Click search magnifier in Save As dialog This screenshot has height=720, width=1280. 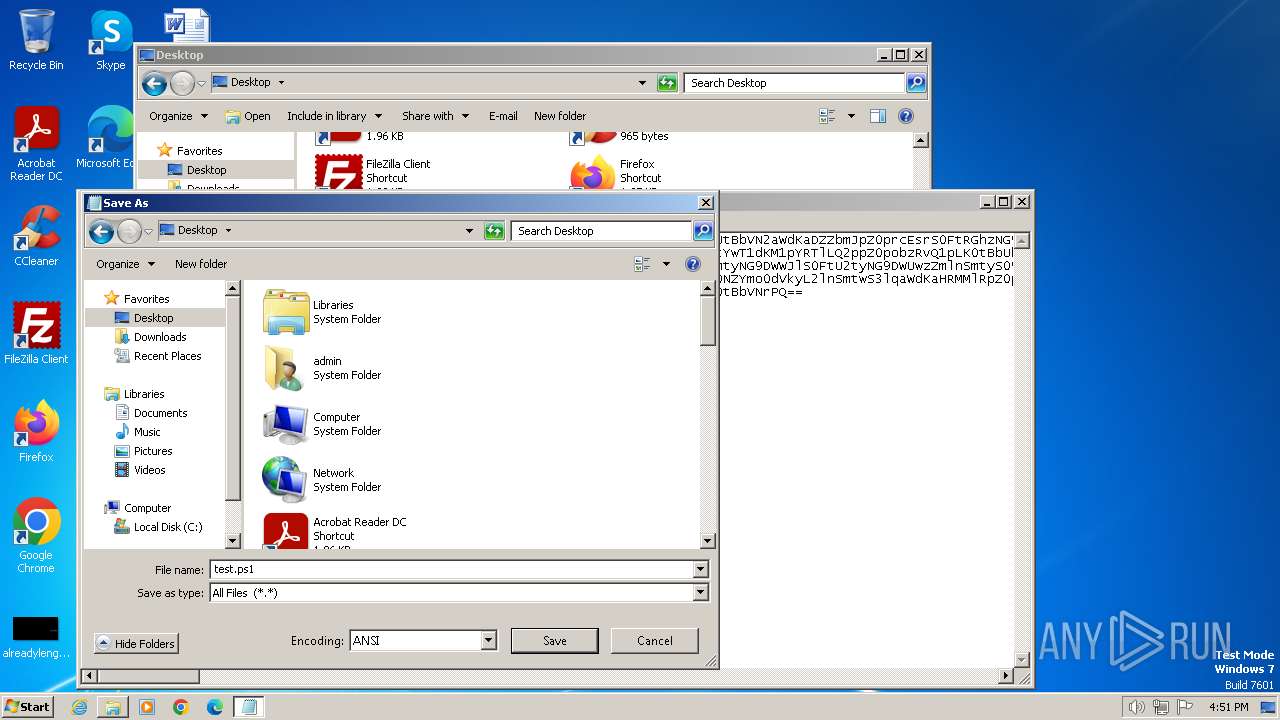pos(703,231)
